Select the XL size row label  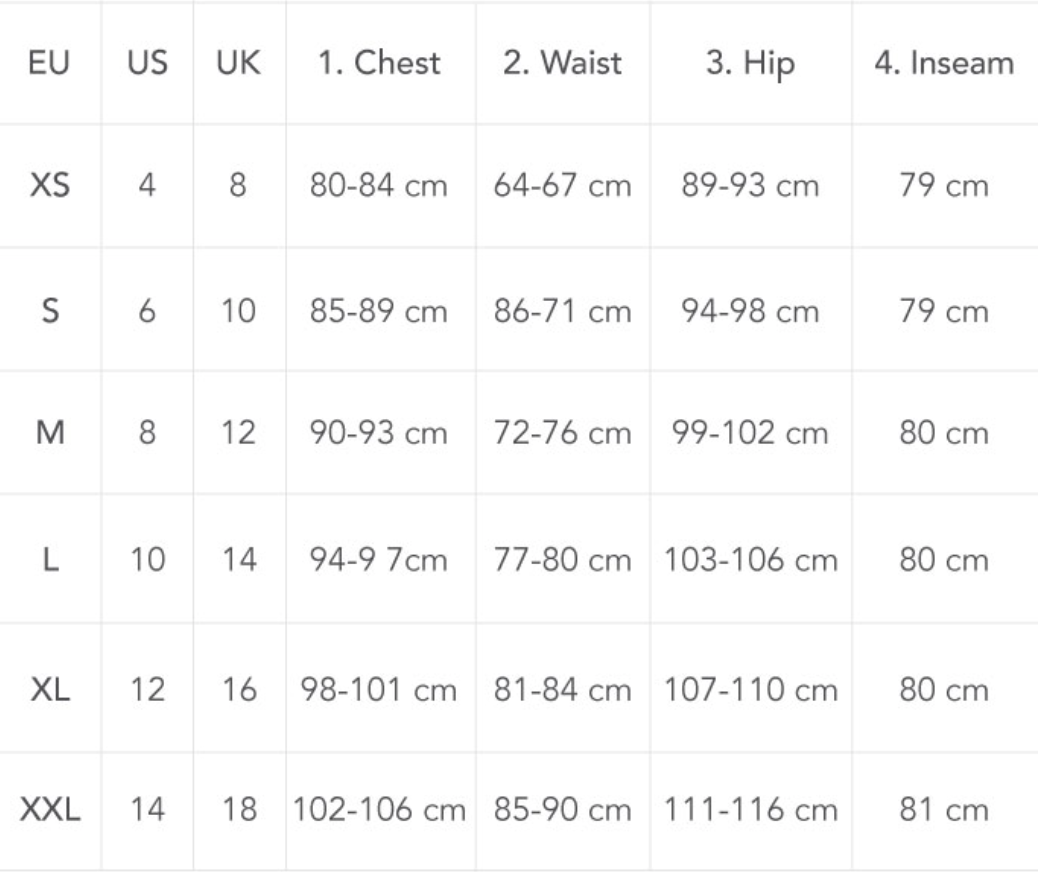(49, 691)
